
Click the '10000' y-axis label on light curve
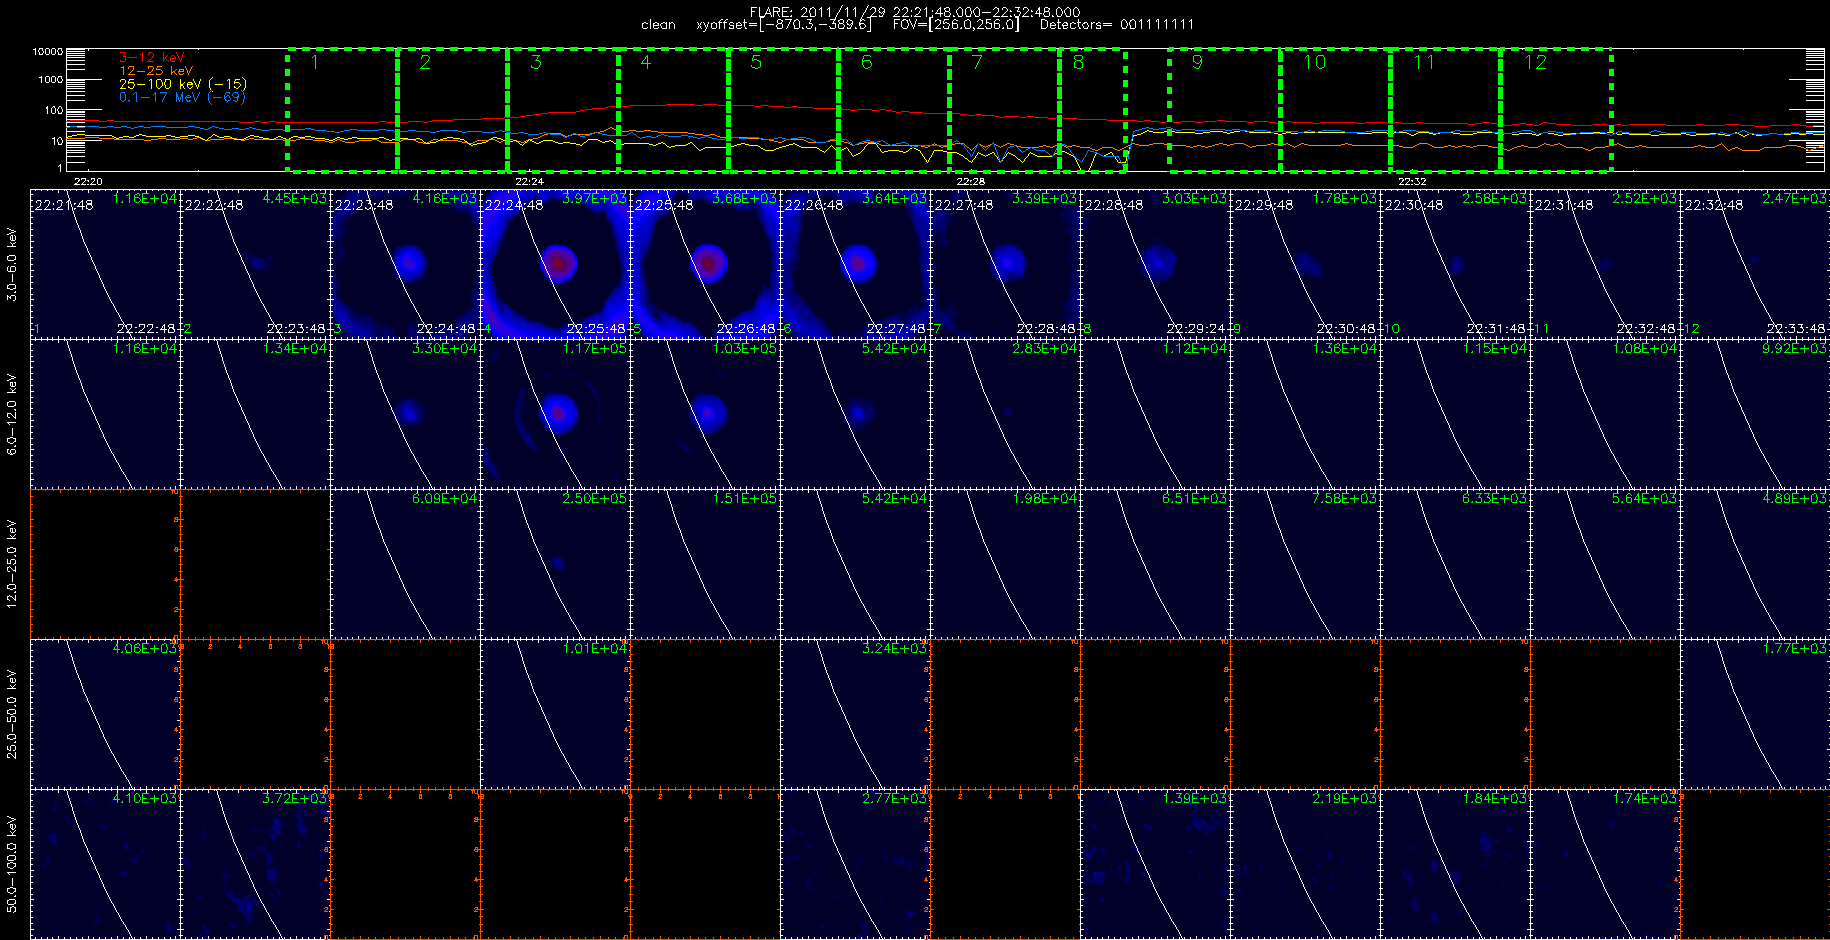click(47, 51)
